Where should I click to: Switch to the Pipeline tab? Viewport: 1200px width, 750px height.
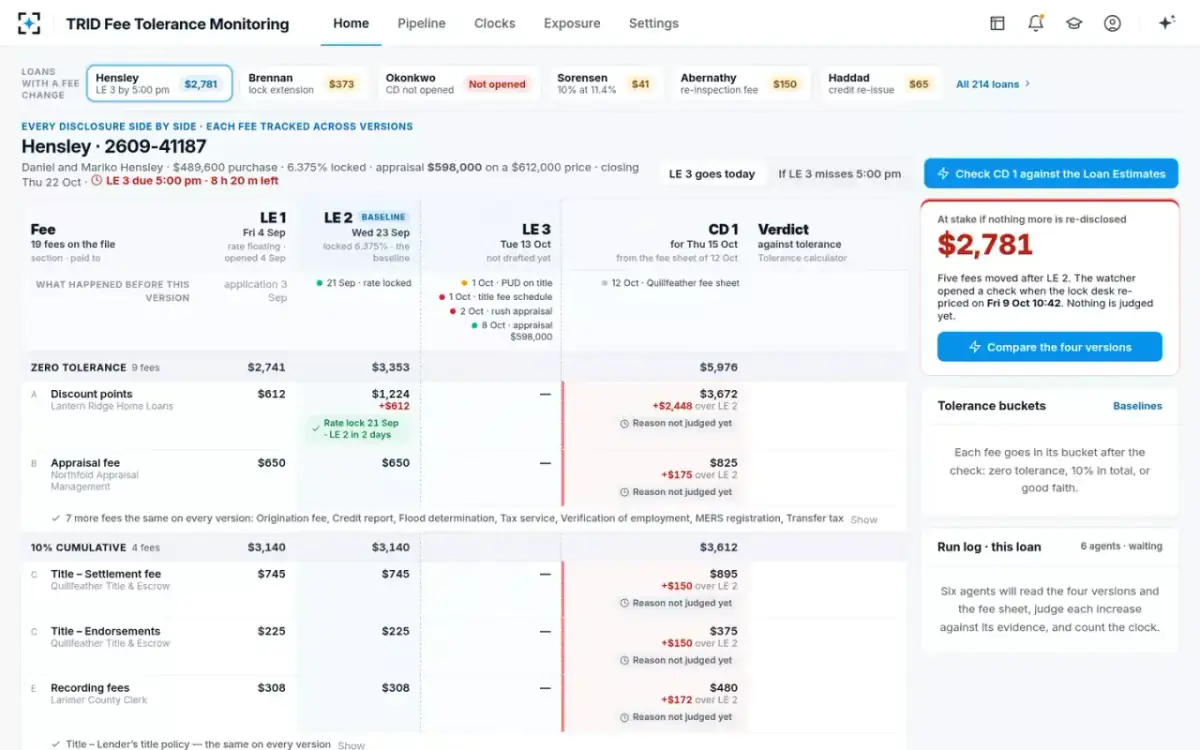tap(421, 23)
